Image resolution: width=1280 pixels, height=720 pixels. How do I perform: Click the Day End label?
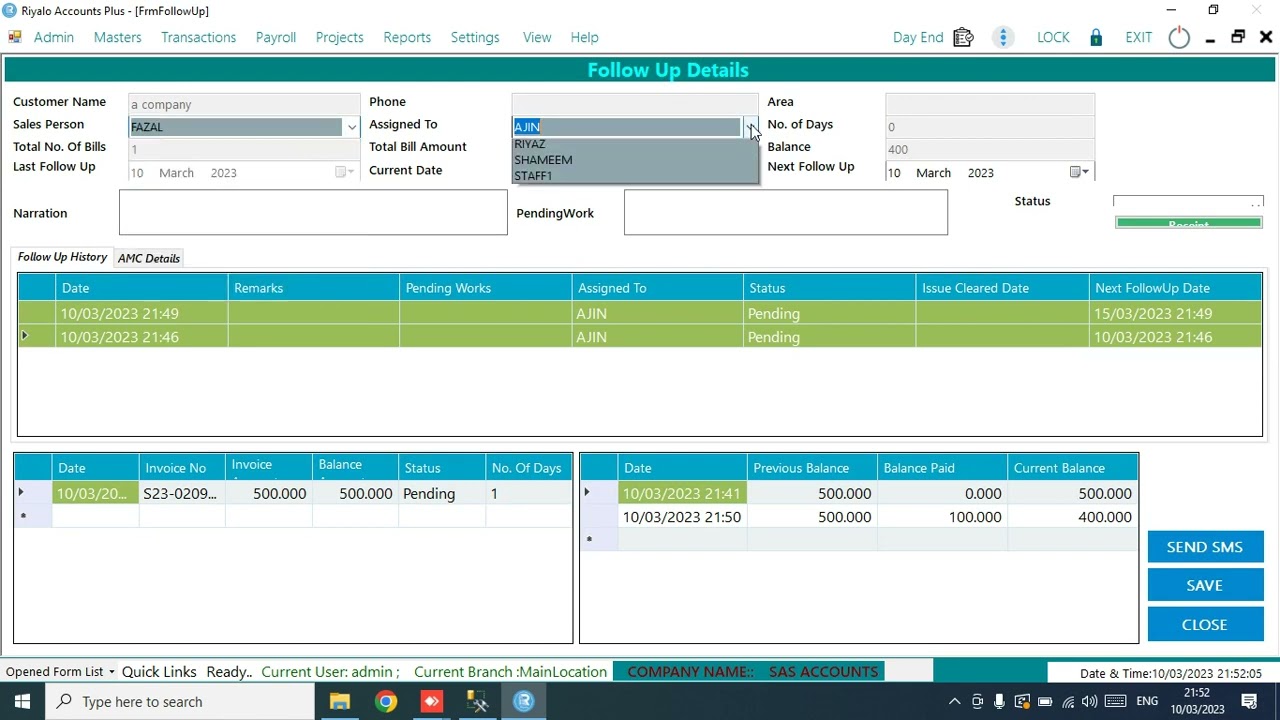[x=918, y=37]
